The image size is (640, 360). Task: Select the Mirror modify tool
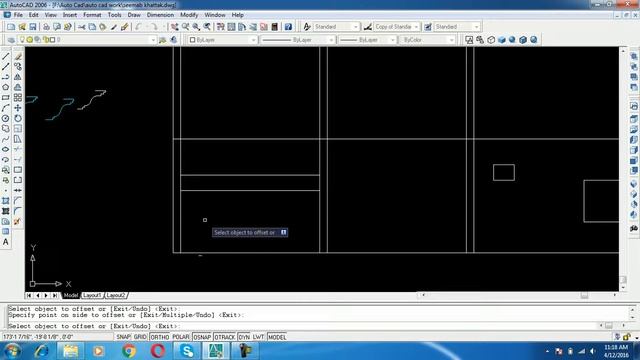18,77
